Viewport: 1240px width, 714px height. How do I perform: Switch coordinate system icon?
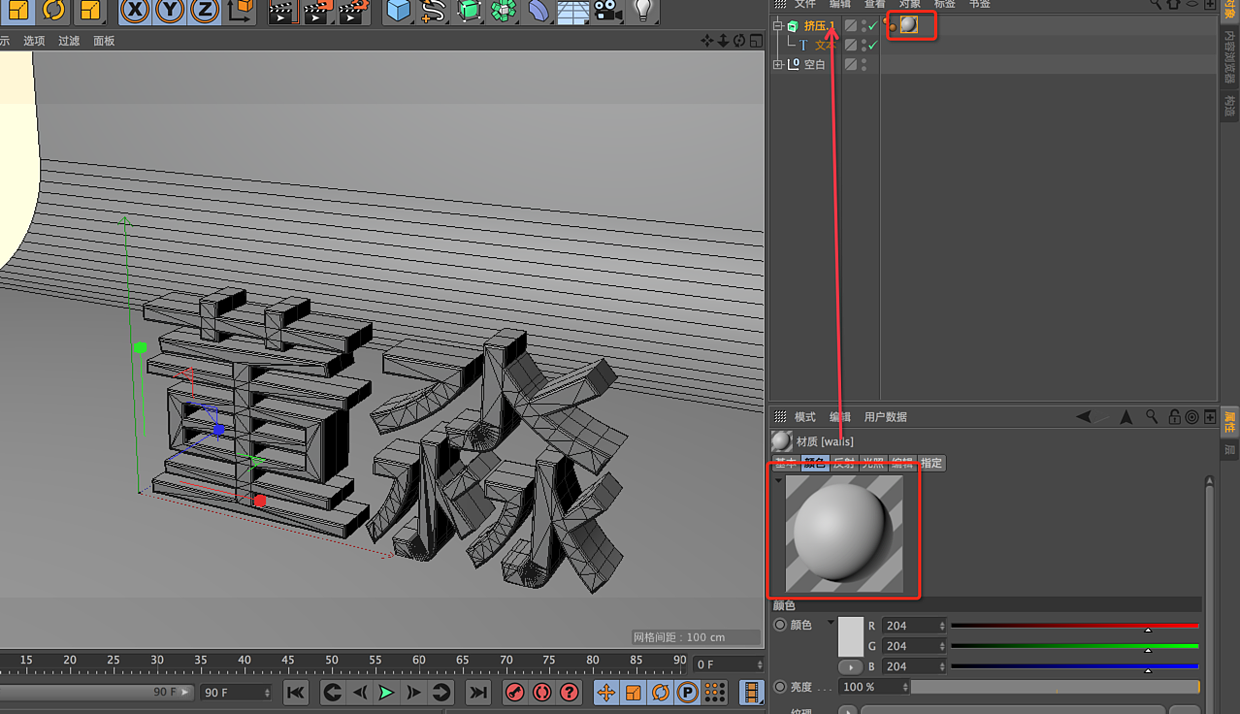click(241, 11)
